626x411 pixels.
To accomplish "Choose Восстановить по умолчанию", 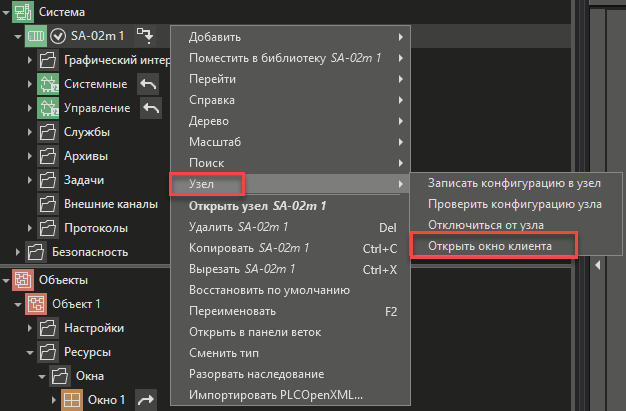I will coord(290,290).
